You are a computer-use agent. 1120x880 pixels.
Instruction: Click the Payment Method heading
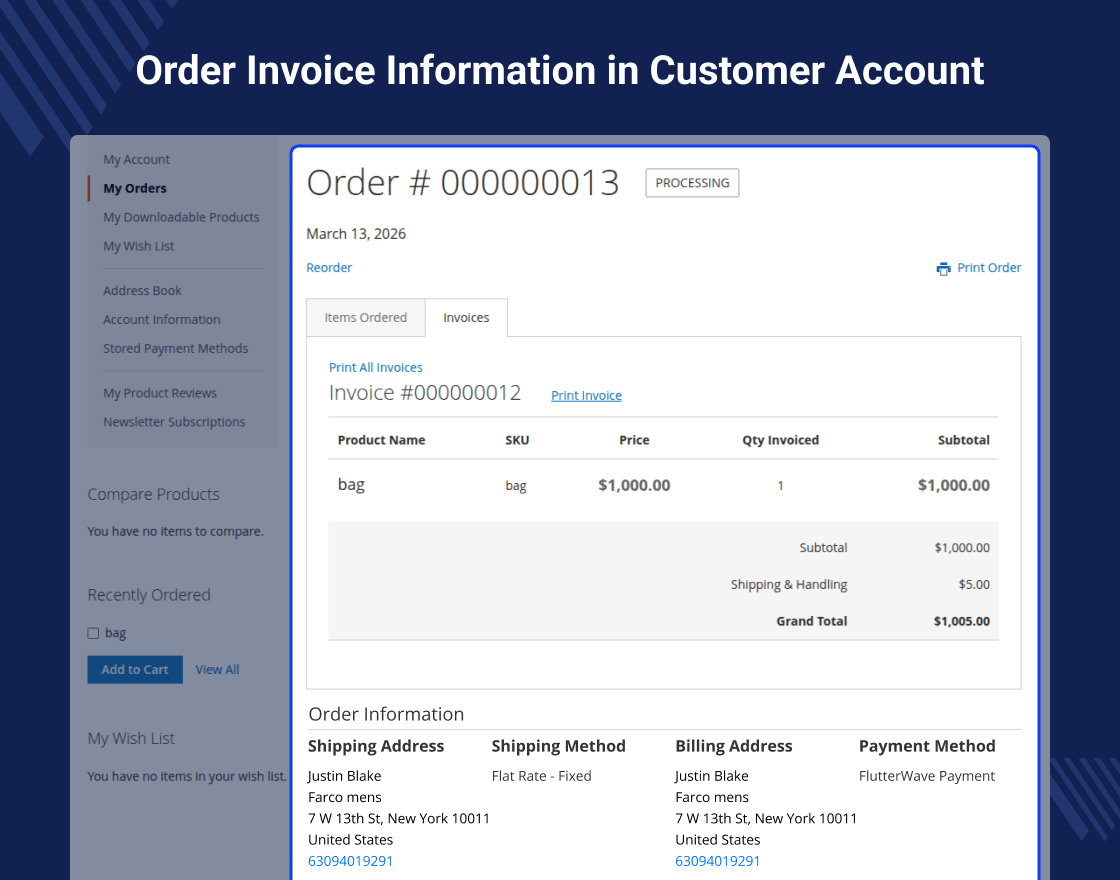pyautogui.click(x=927, y=746)
